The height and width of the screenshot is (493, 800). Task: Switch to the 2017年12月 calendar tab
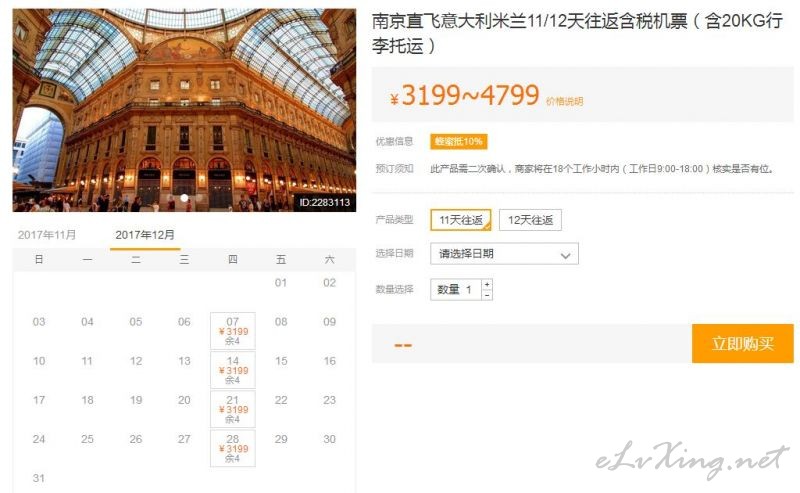[145, 234]
